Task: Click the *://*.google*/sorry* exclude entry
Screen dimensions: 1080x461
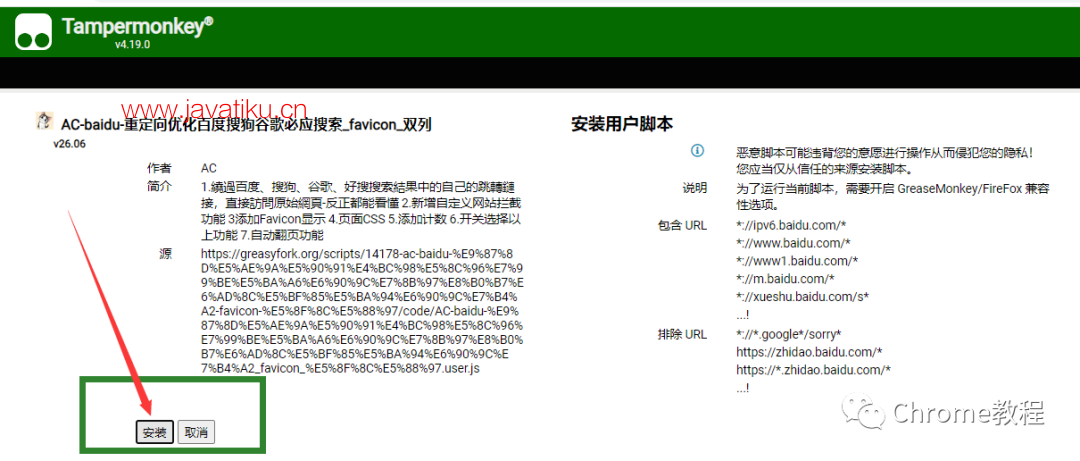Action: (789, 334)
